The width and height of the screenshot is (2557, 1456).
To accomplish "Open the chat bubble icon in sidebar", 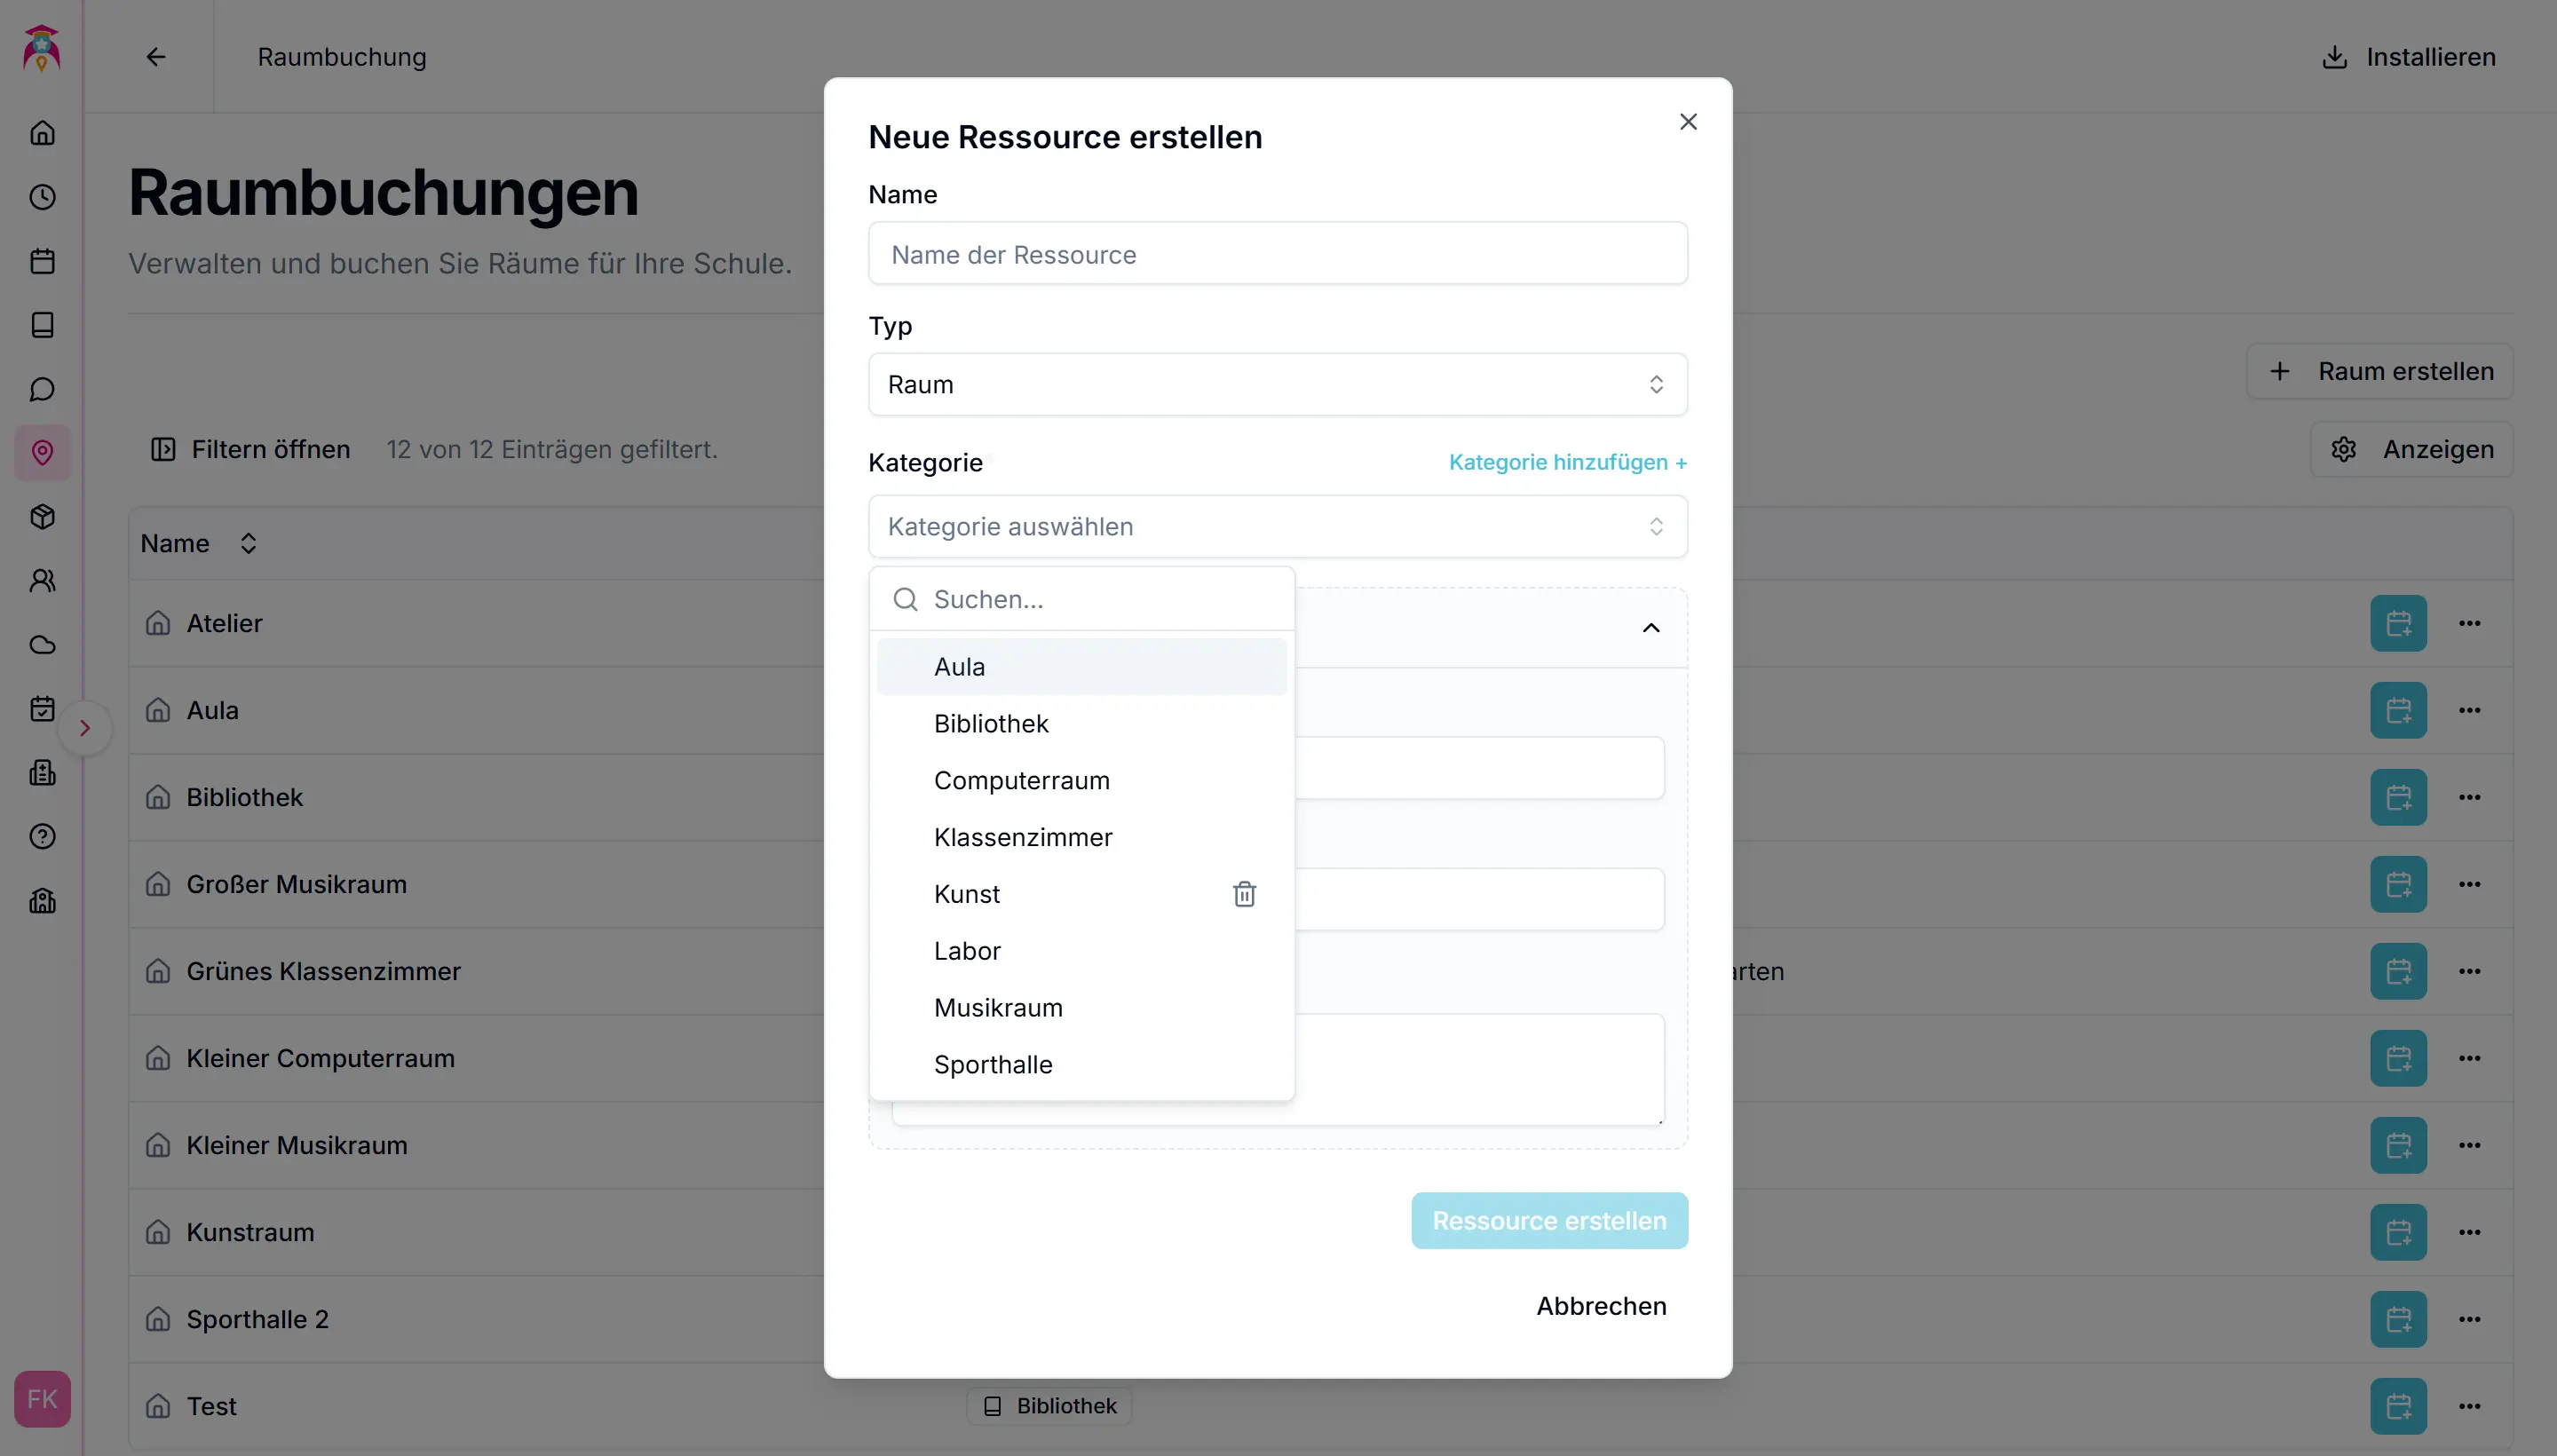I will pyautogui.click(x=42, y=389).
